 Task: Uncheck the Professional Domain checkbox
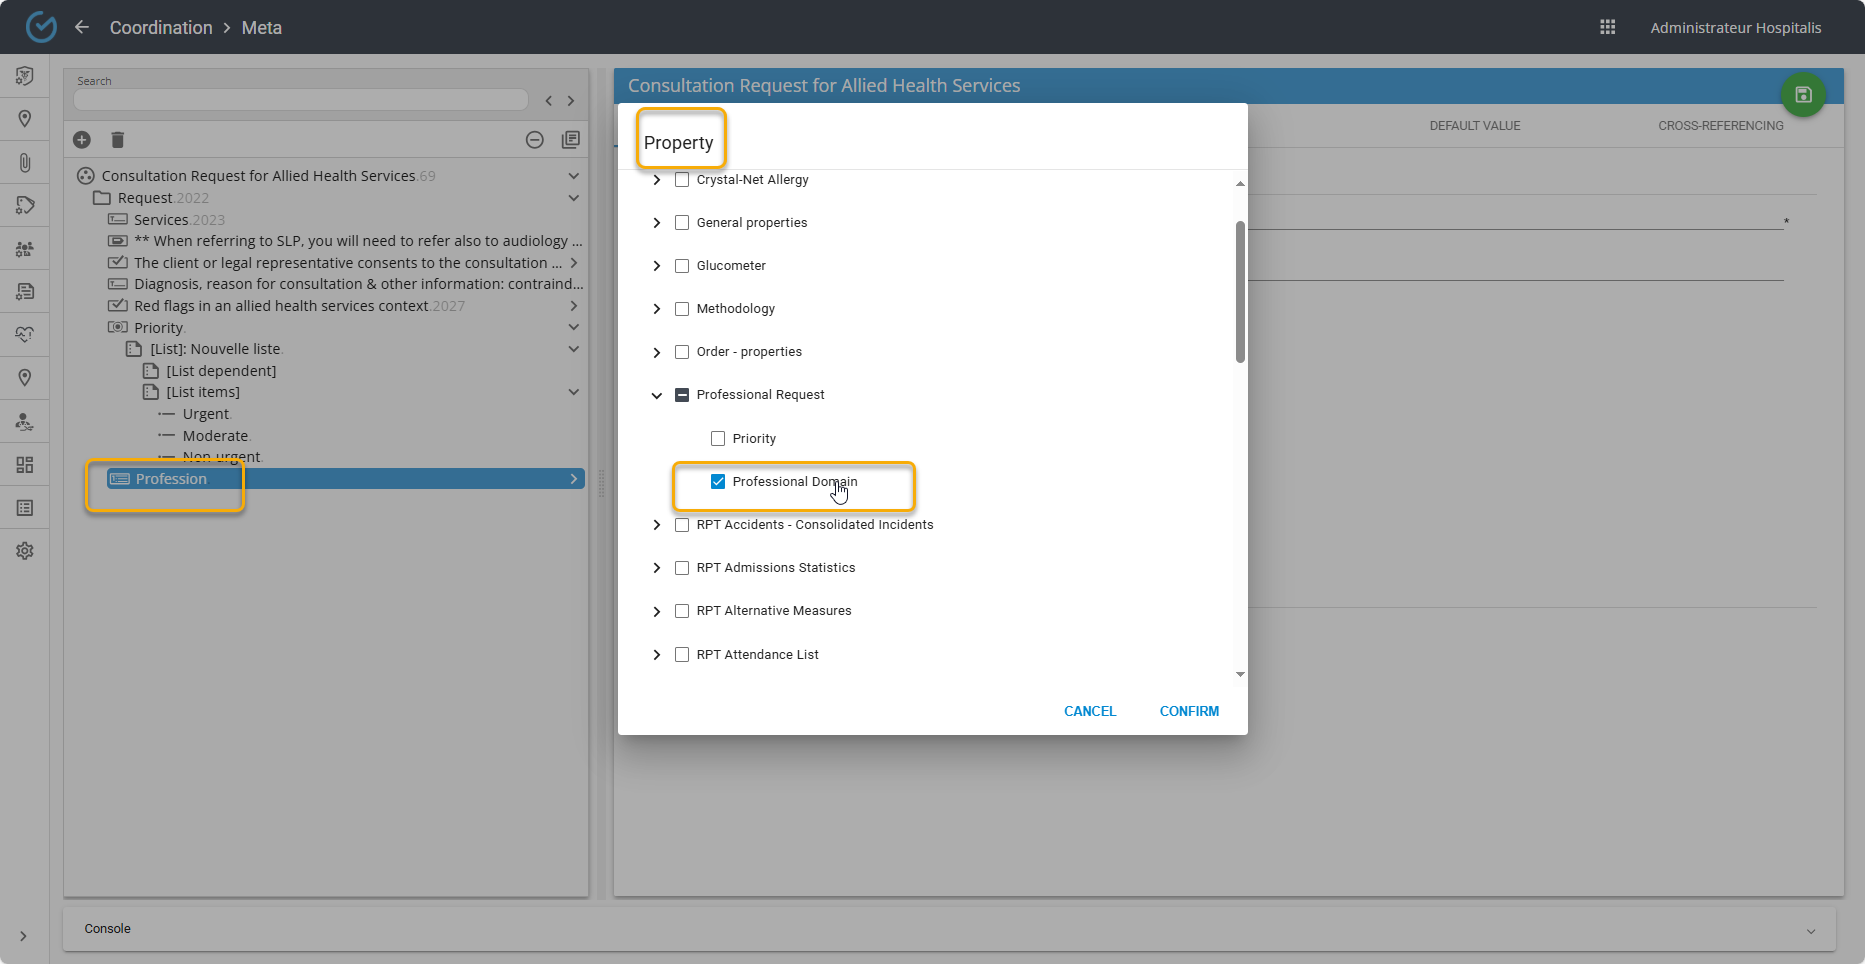[718, 482]
